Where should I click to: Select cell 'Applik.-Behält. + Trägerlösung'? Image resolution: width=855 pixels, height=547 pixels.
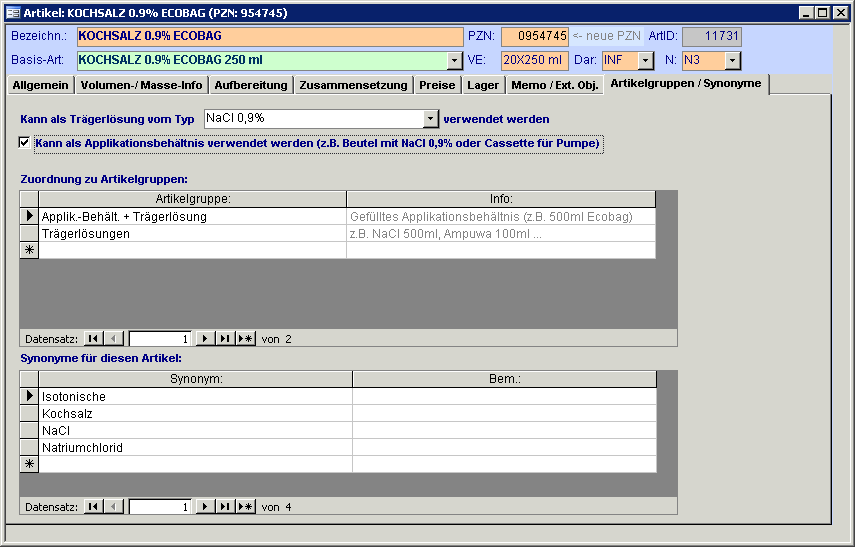coord(192,217)
